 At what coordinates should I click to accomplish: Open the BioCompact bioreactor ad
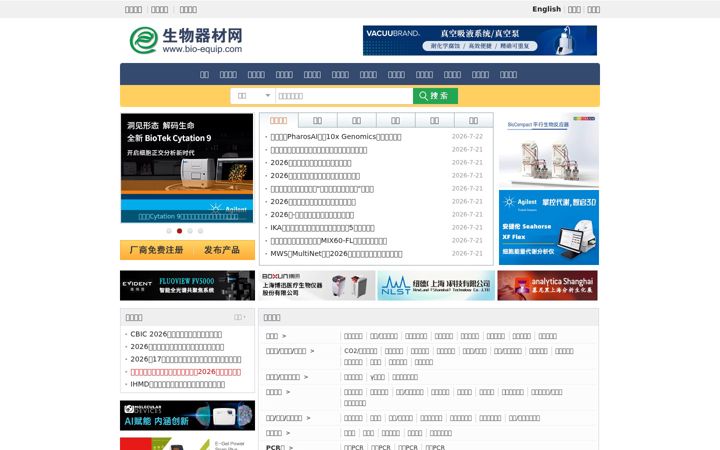pyautogui.click(x=549, y=150)
